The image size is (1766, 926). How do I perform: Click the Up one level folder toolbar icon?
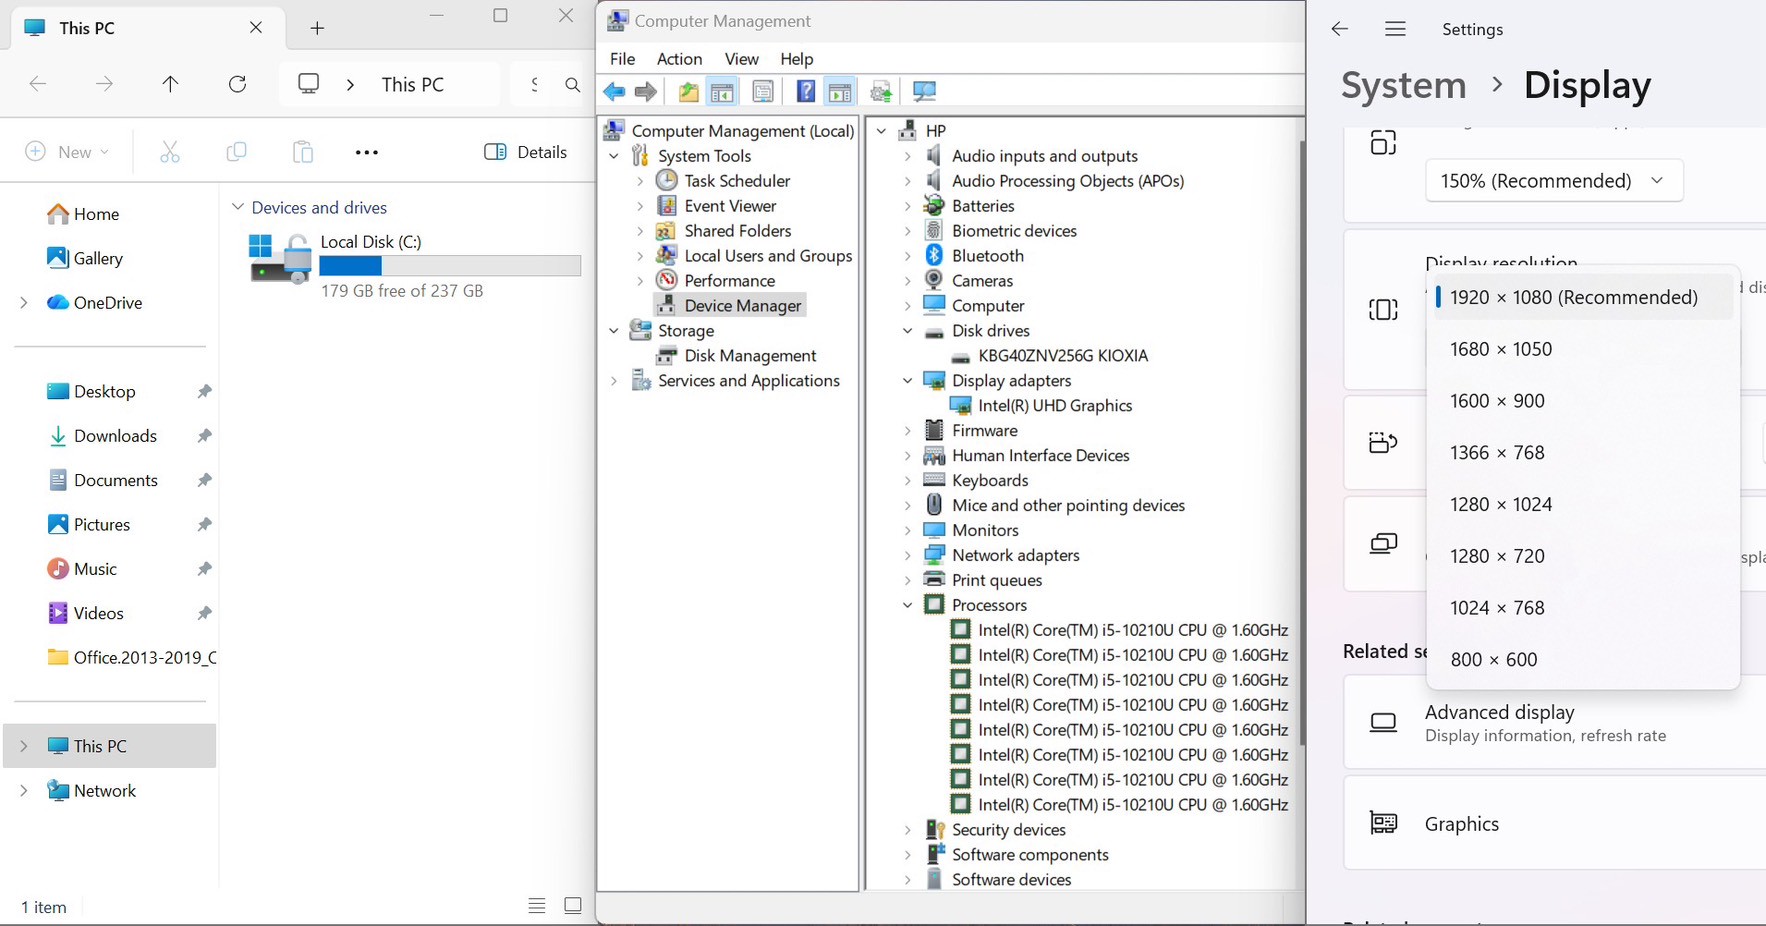click(x=688, y=92)
